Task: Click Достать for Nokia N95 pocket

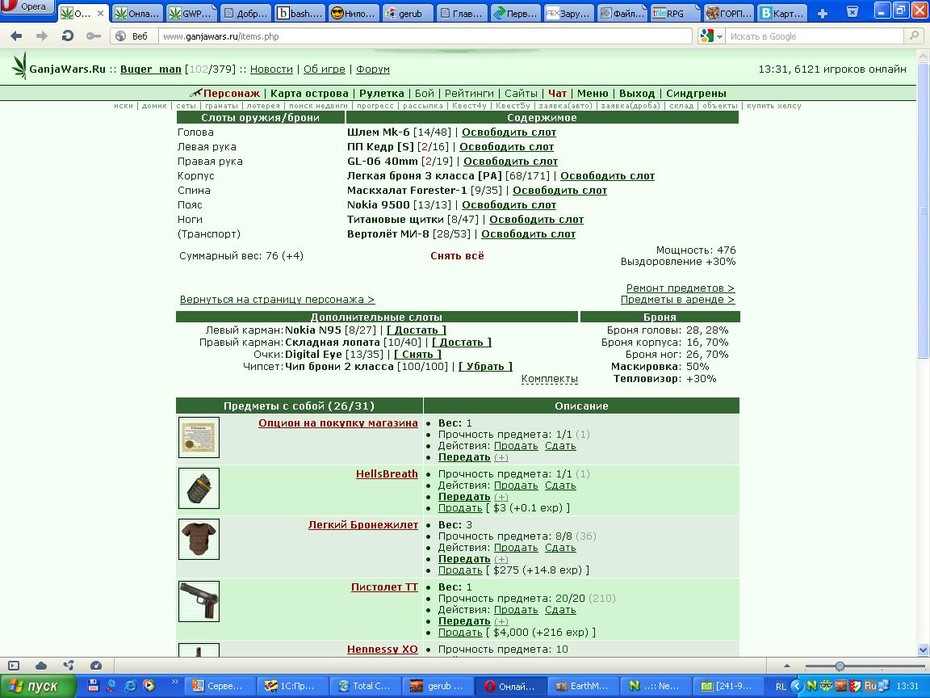Action: (416, 330)
